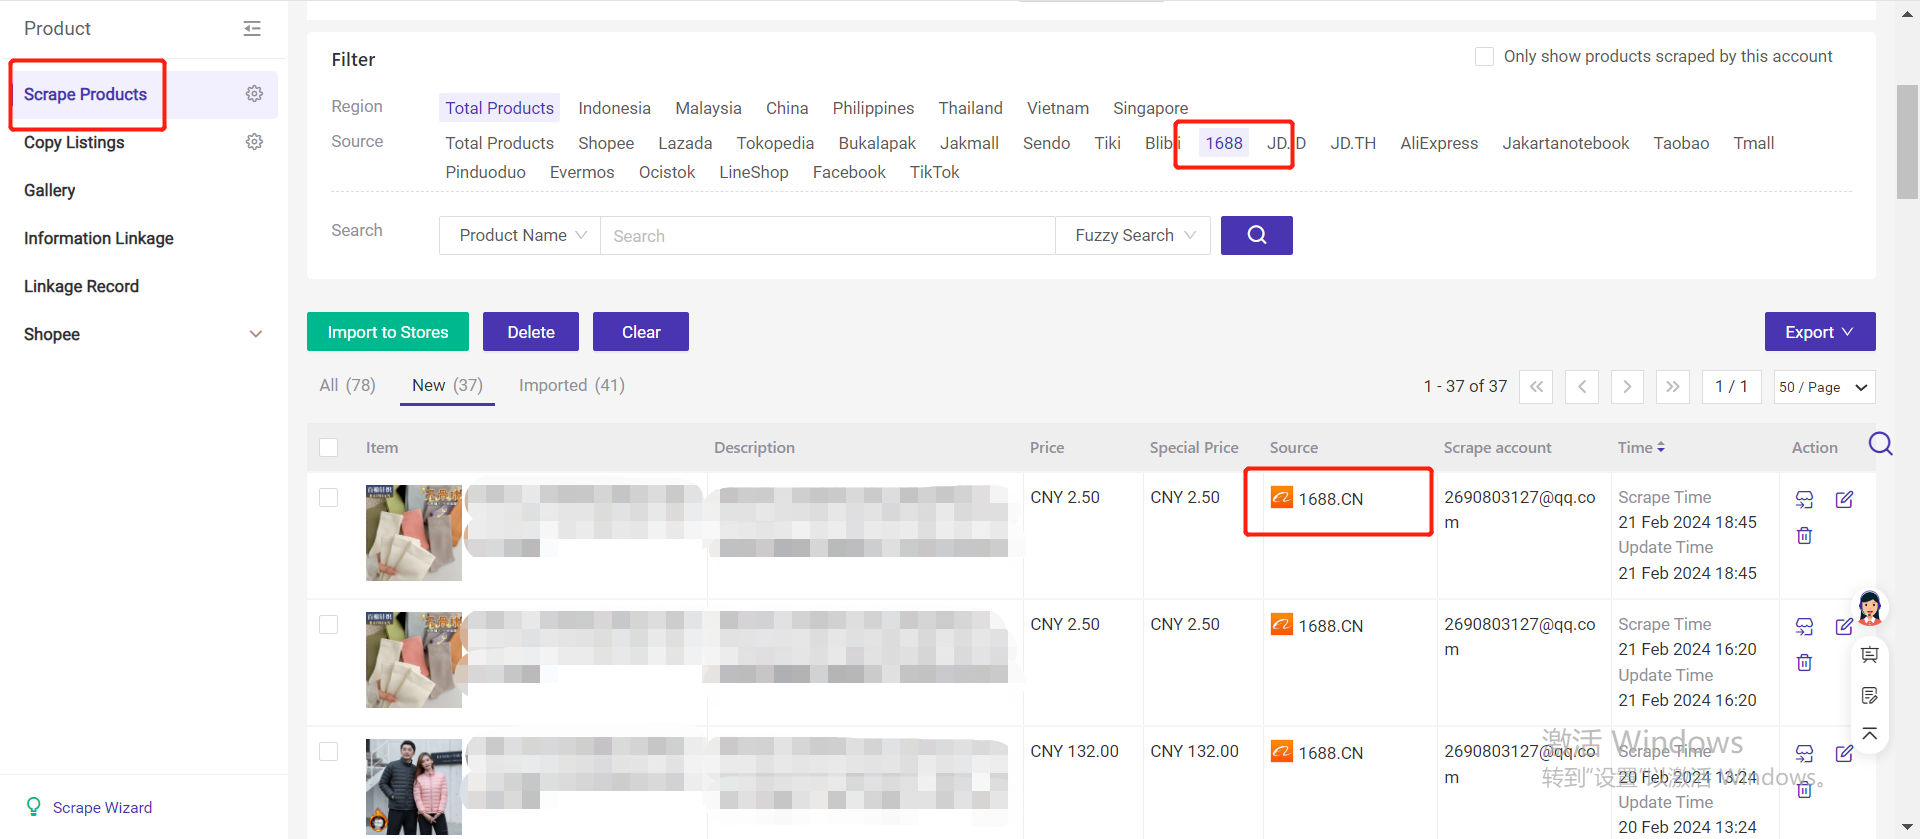Screen dimensions: 1920x839
Task: Click the purple Delete button
Action: click(x=531, y=332)
